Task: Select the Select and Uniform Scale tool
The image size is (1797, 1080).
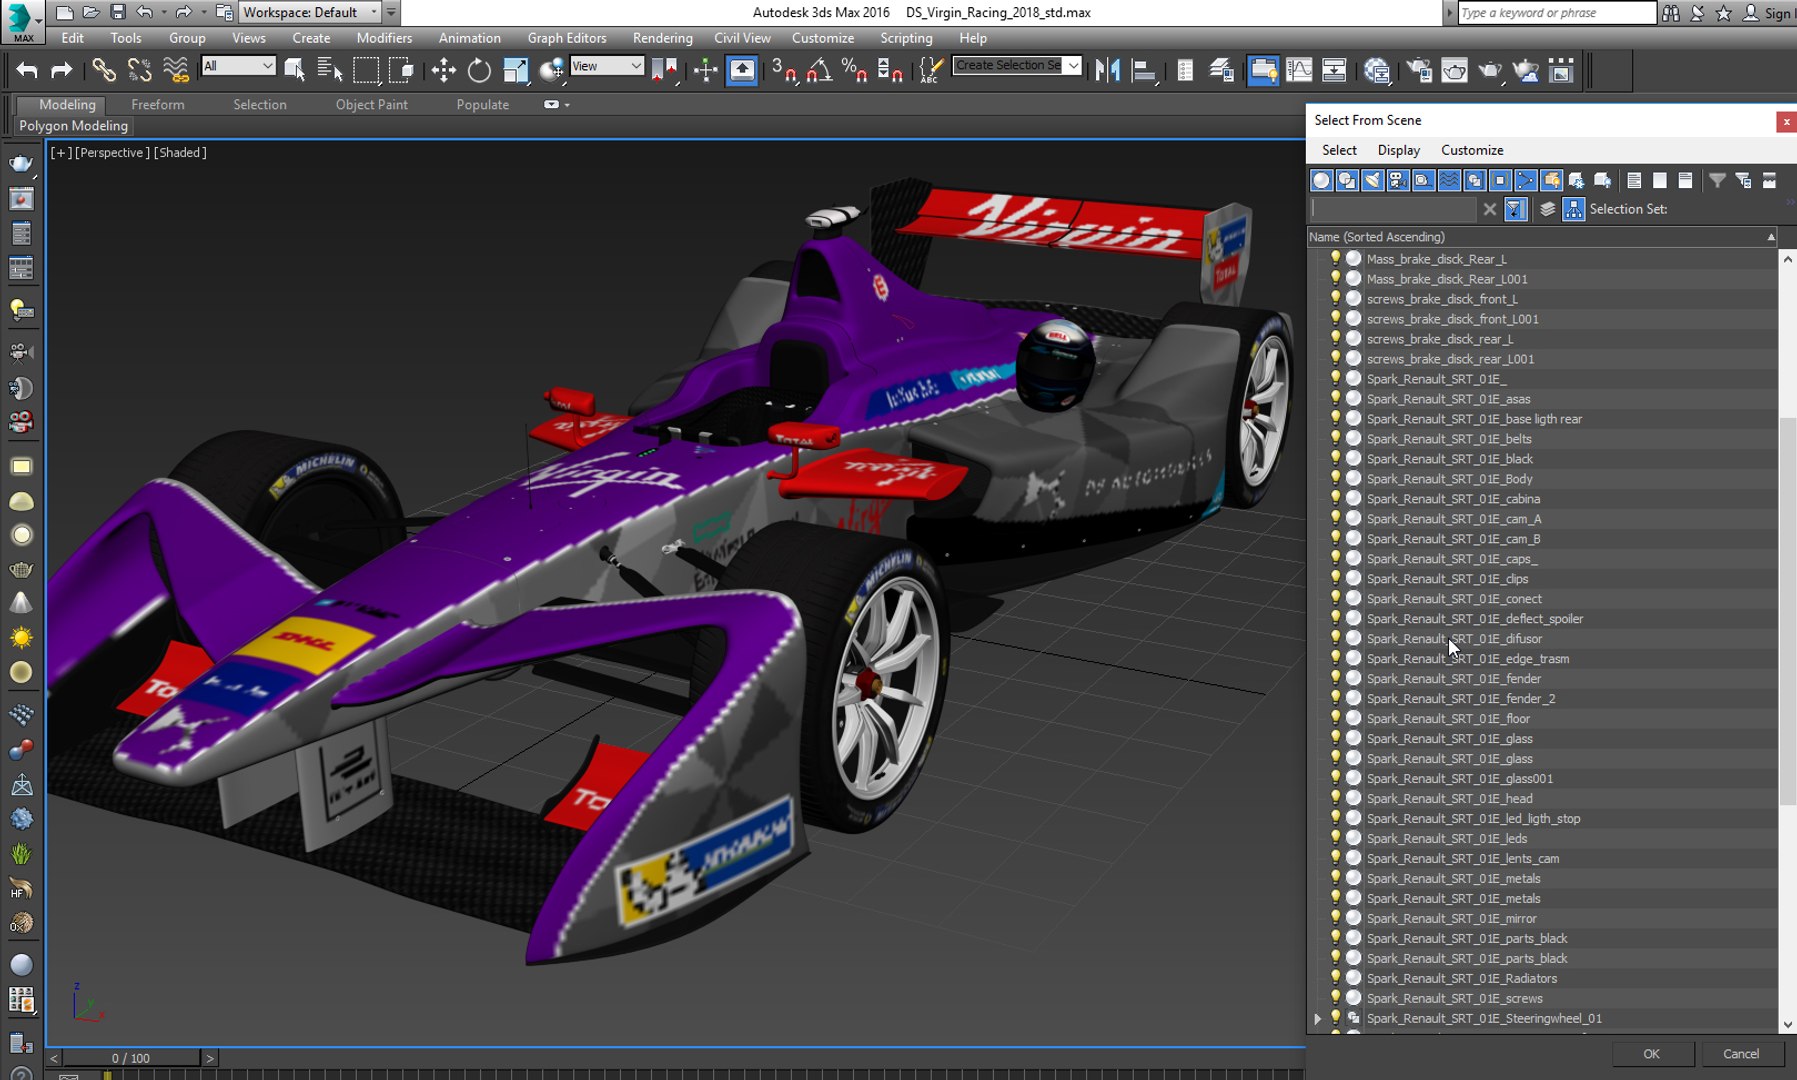Action: 515,70
